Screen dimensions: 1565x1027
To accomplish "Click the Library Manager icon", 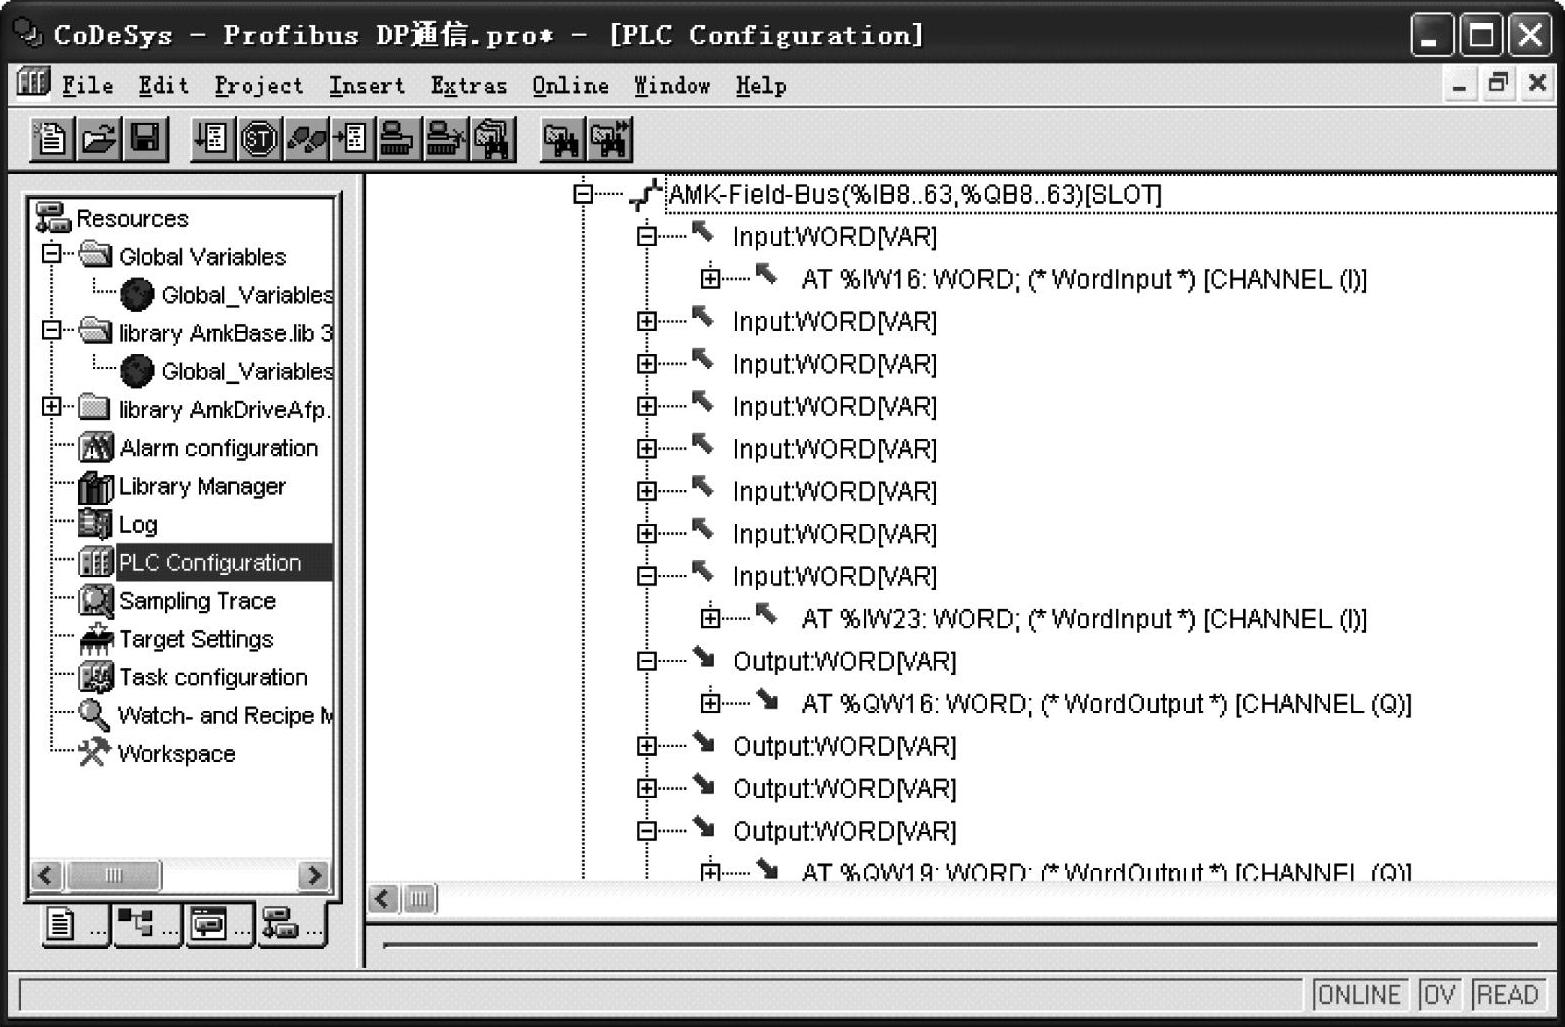I will click(x=96, y=486).
